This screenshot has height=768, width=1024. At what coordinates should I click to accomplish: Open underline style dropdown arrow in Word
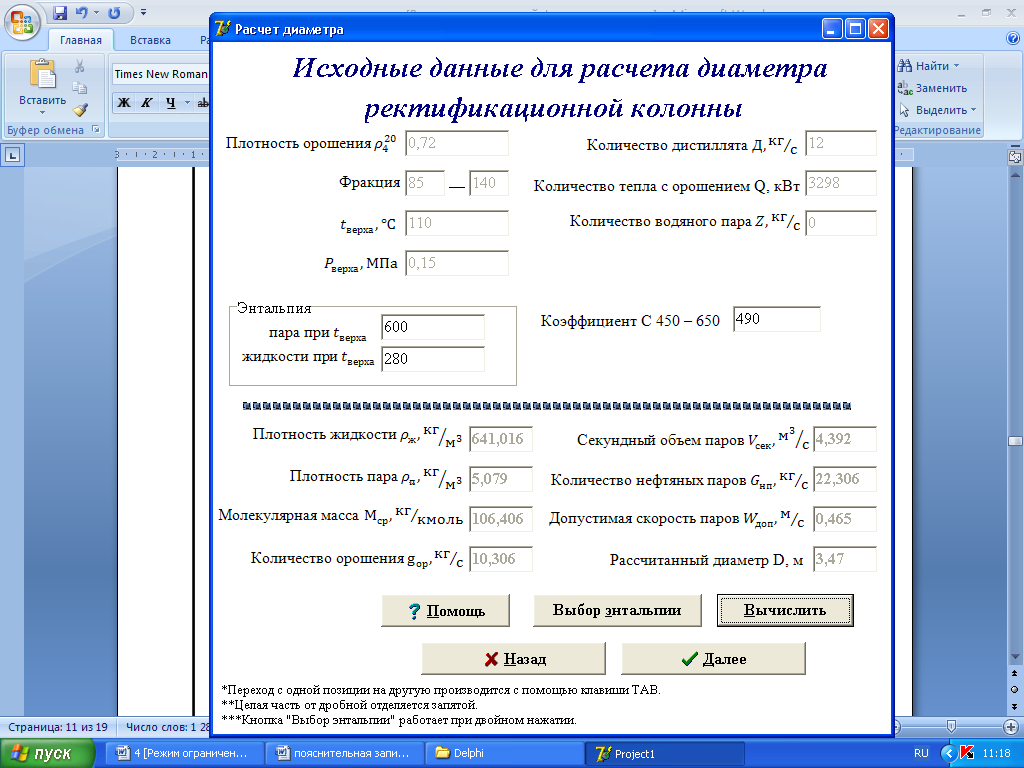point(187,103)
